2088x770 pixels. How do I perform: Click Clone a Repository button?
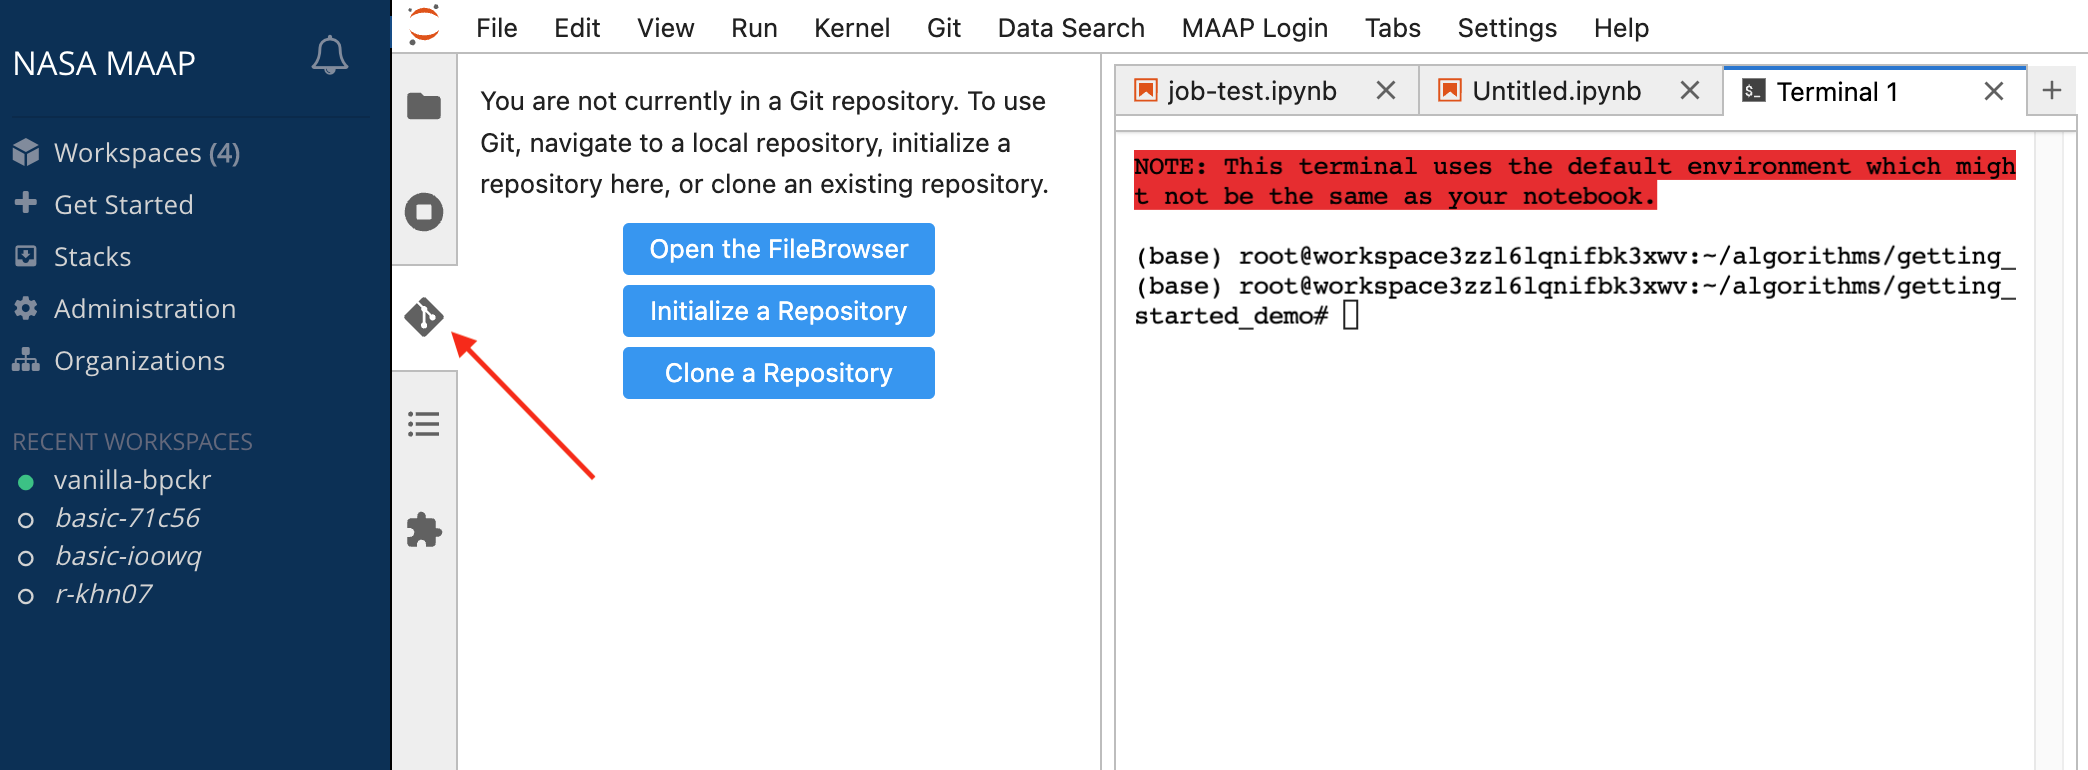[779, 373]
